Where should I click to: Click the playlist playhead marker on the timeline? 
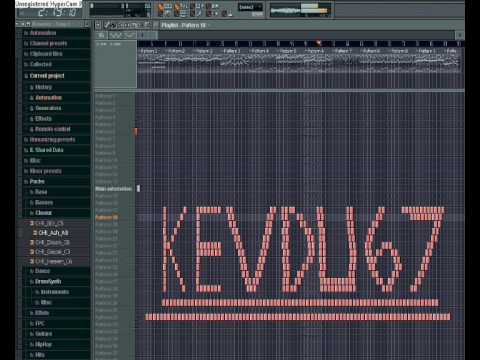[x=319, y=43]
